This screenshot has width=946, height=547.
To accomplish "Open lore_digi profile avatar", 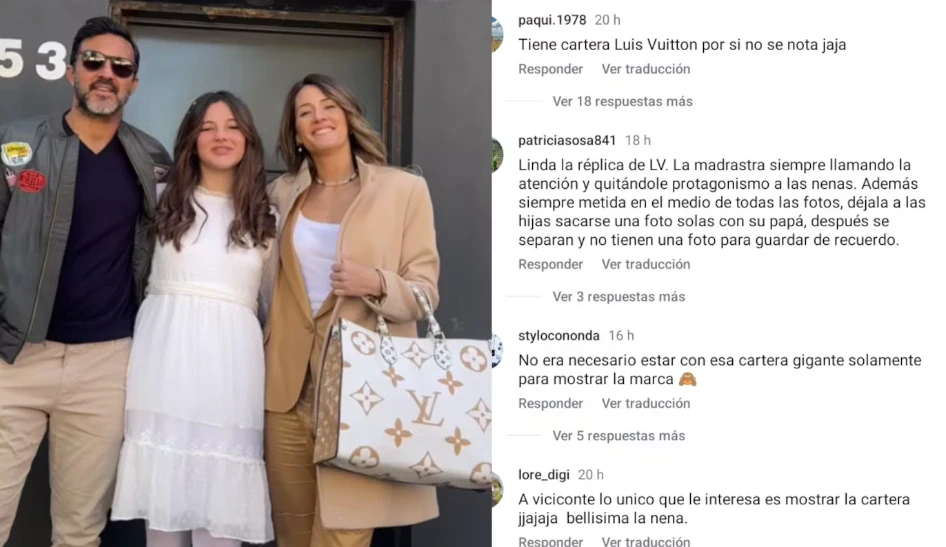I will pyautogui.click(x=498, y=489).
